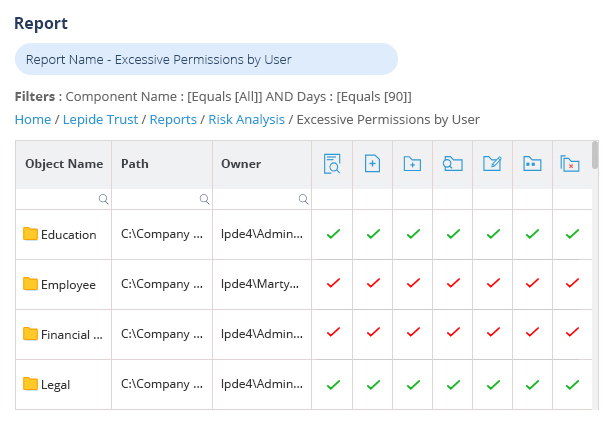Click the folder-with-pencil permission column icon
The width and height of the screenshot is (612, 430).
493,163
